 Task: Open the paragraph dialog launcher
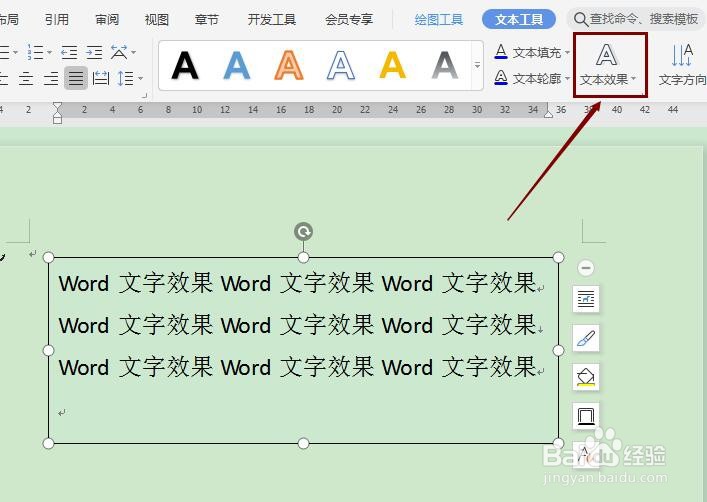(145, 96)
